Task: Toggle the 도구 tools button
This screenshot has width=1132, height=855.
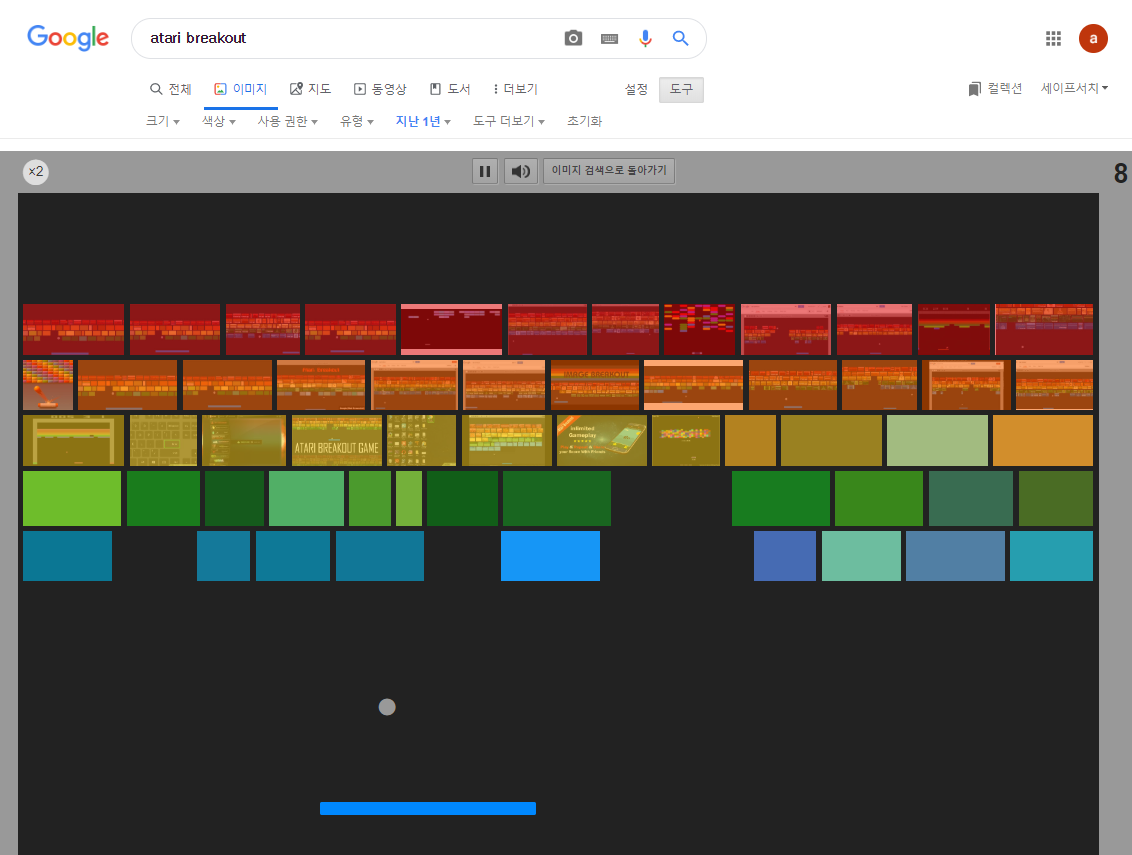Action: click(x=681, y=90)
